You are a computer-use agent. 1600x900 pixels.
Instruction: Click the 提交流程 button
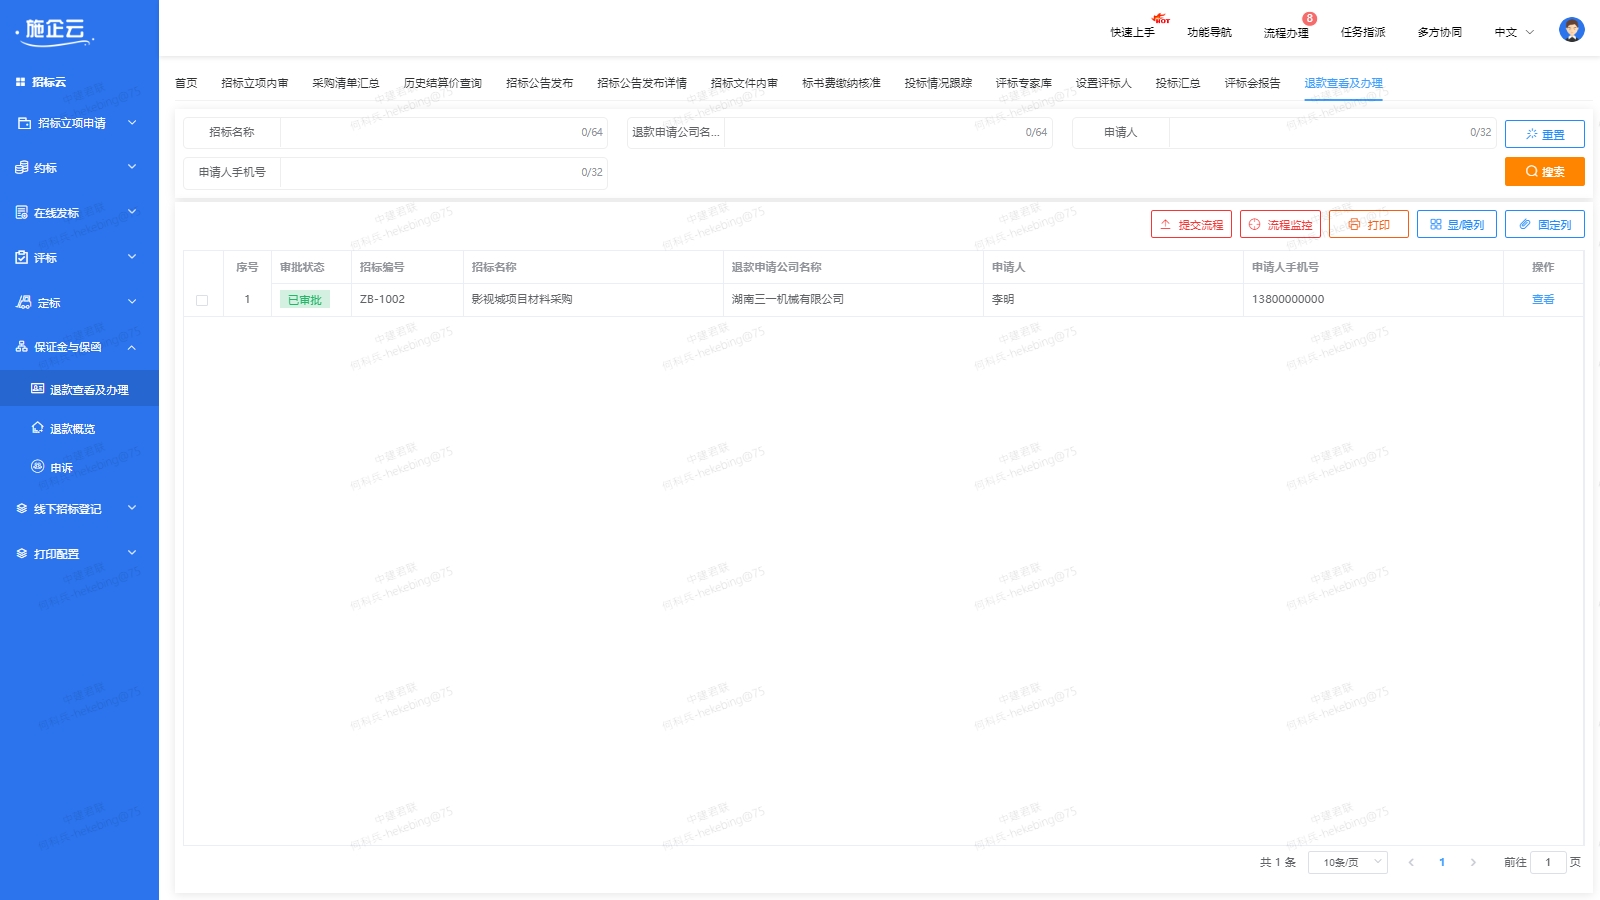click(1191, 224)
